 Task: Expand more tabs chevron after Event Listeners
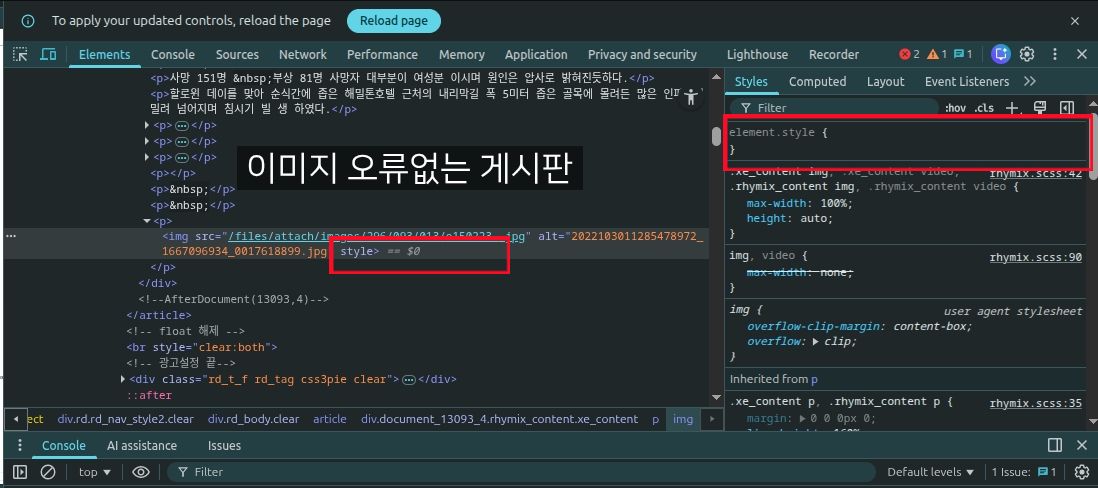coord(1030,82)
